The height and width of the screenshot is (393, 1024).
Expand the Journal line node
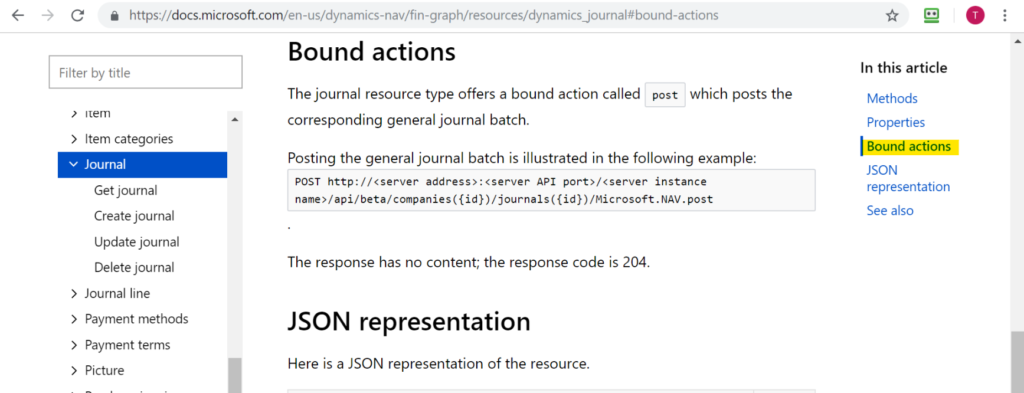[x=74, y=294]
